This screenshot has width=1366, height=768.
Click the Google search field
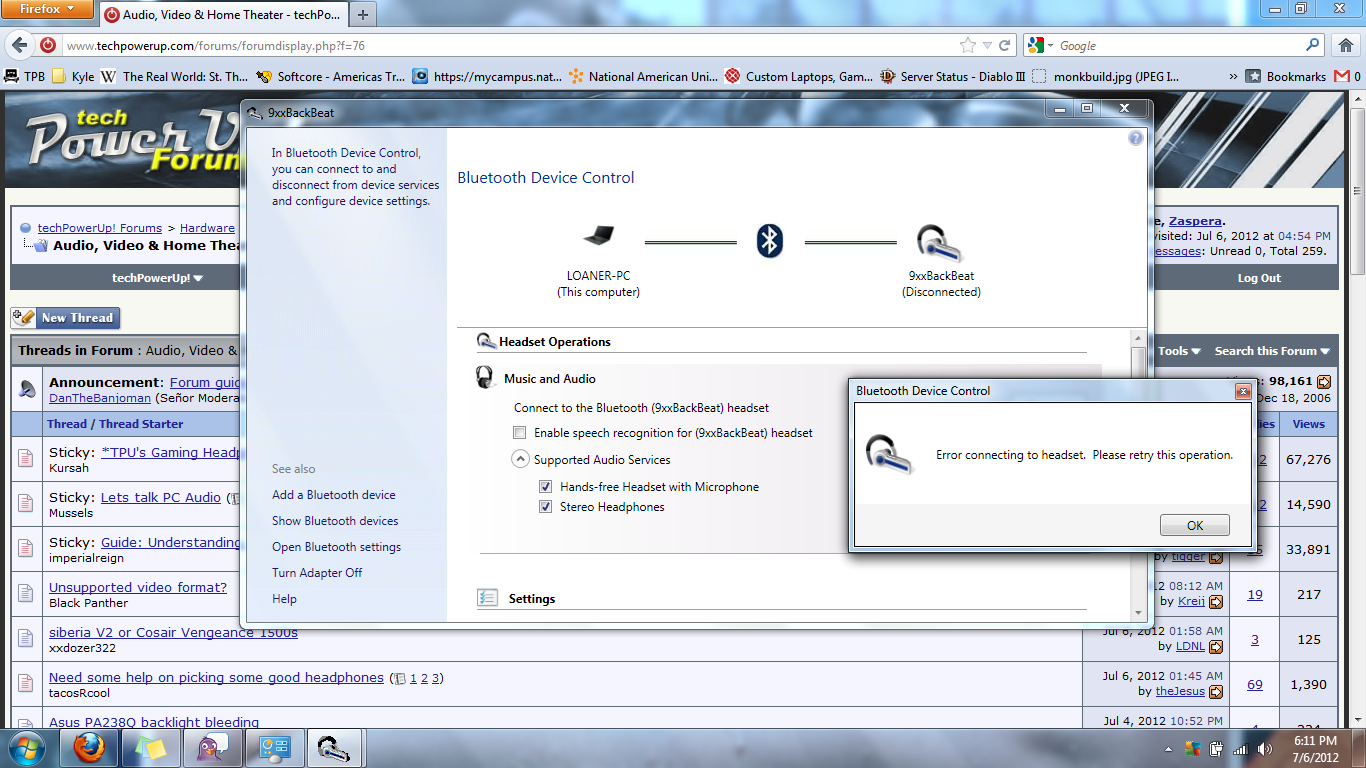1180,46
